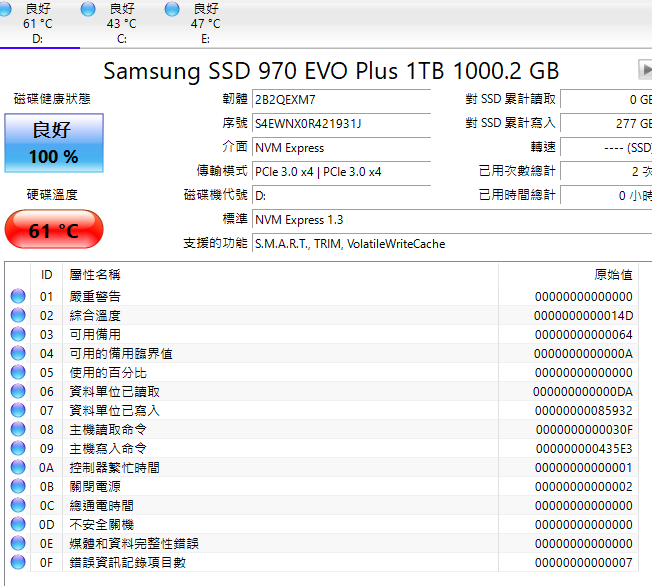
Task: Click status orb for attribute 0B
Action: click(18, 486)
